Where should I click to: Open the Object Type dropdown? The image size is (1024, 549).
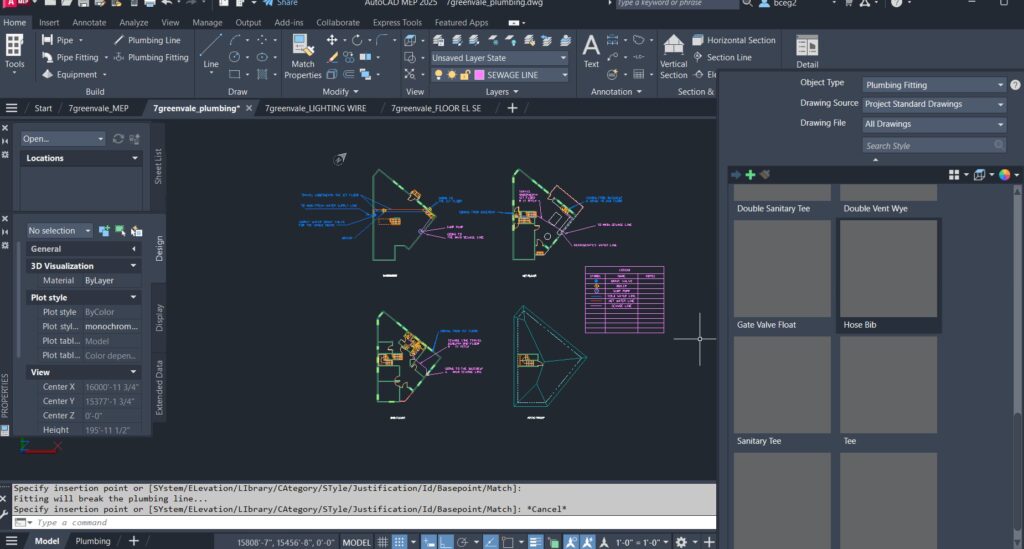tap(934, 85)
